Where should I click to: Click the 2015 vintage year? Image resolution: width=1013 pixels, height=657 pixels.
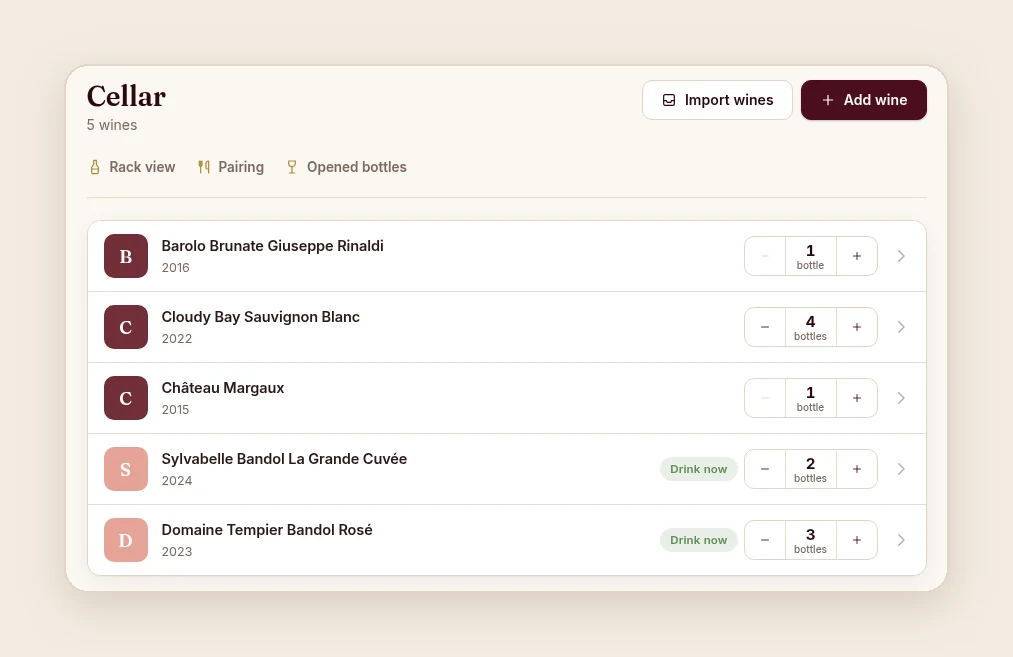click(176, 410)
